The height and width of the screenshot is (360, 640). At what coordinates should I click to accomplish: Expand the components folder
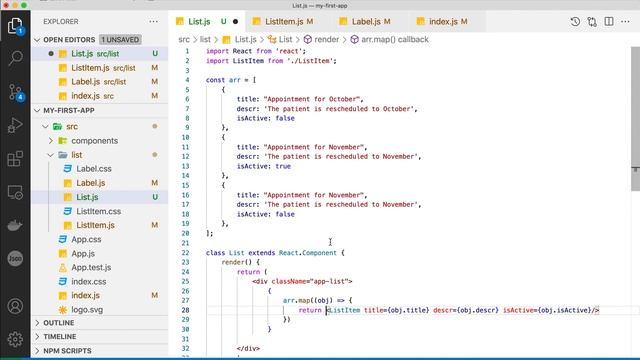click(x=51, y=141)
